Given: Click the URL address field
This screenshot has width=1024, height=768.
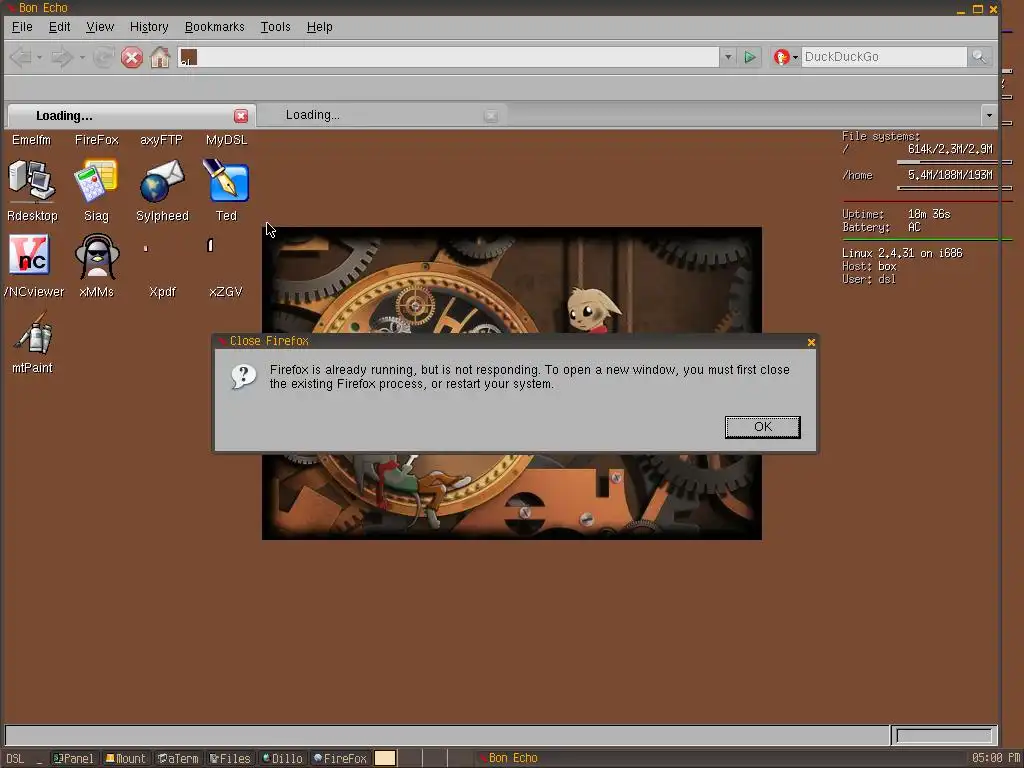Looking at the screenshot, I should pyautogui.click(x=449, y=57).
